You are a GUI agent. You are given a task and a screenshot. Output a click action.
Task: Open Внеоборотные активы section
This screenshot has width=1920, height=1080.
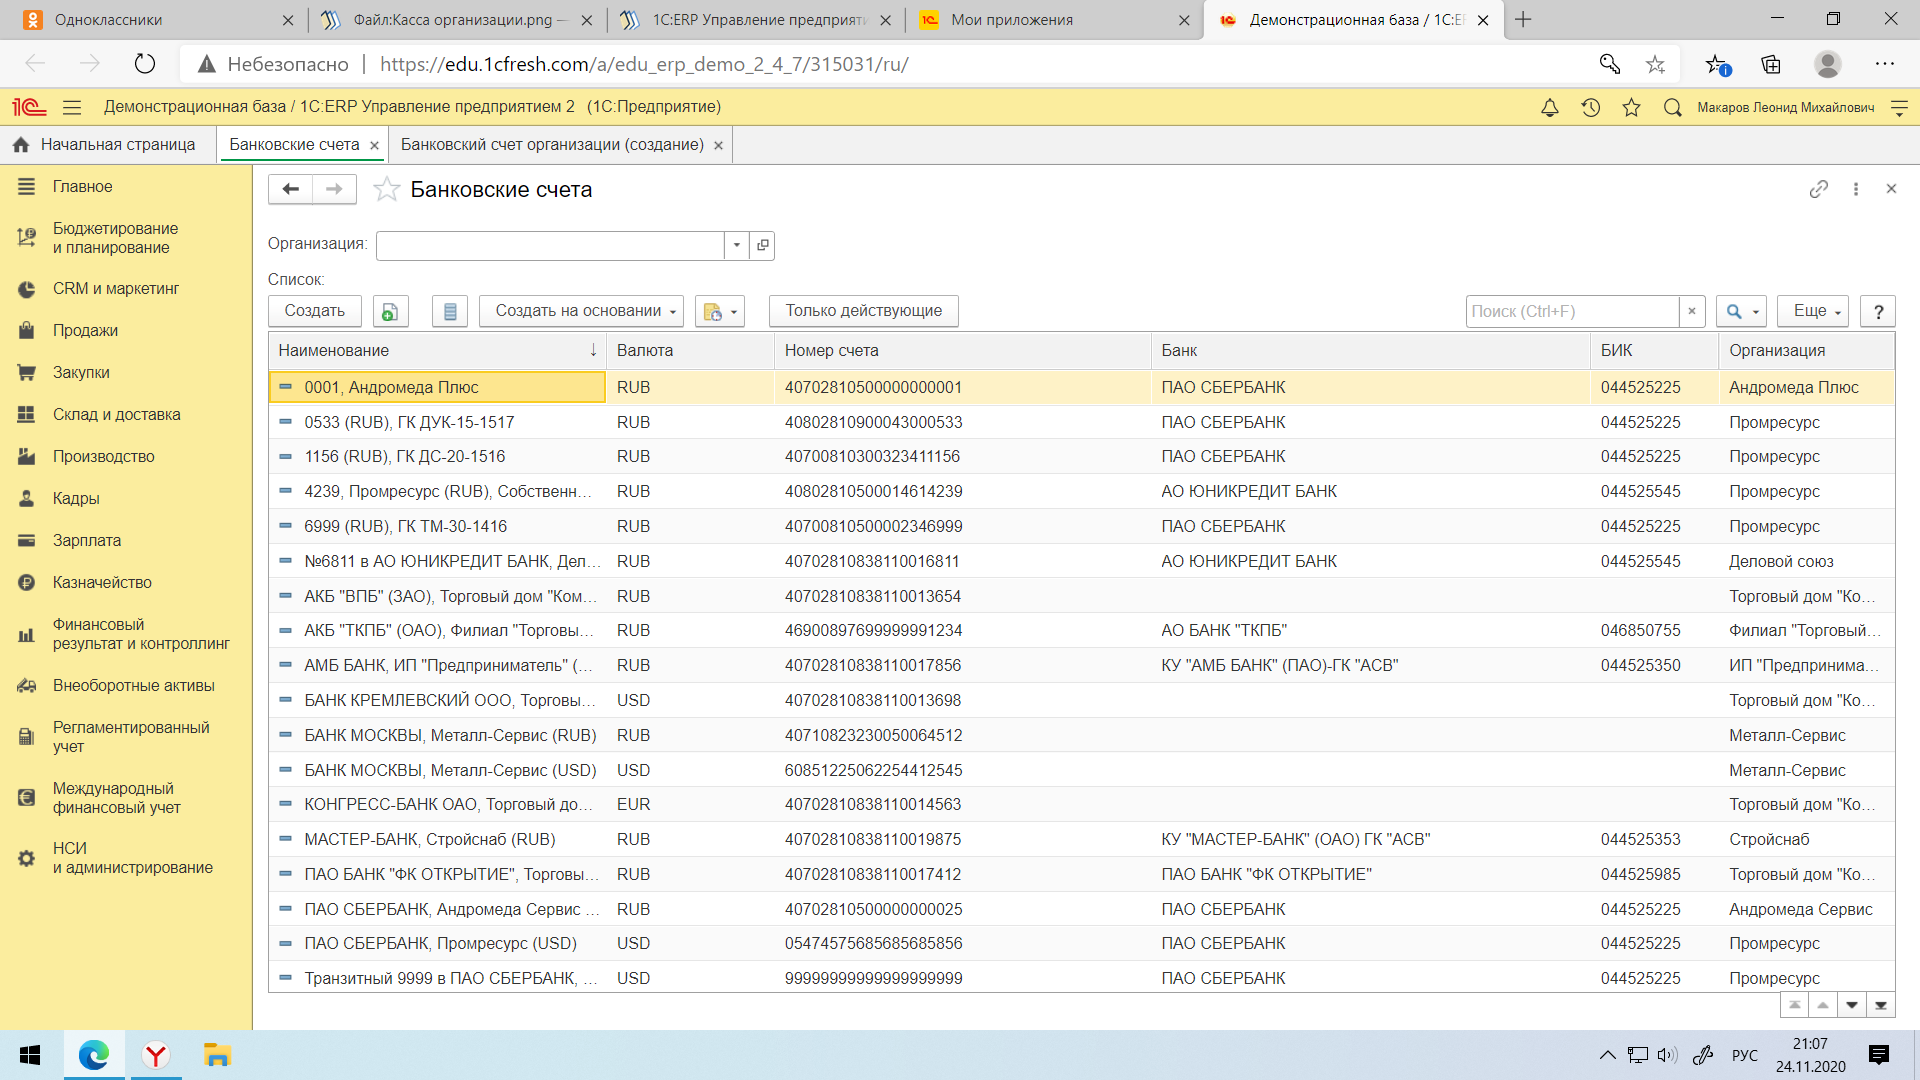point(126,686)
